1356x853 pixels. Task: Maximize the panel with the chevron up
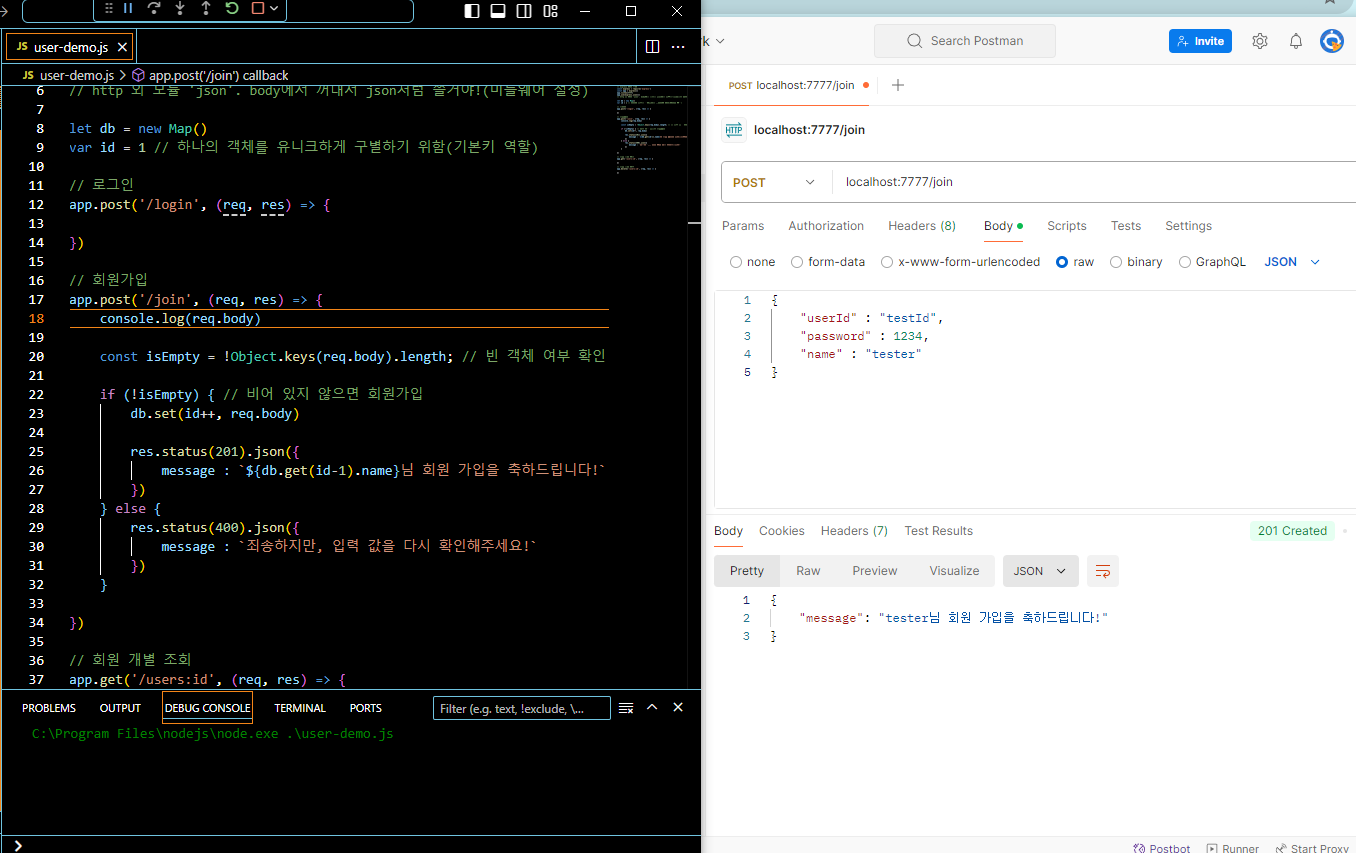click(x=652, y=707)
